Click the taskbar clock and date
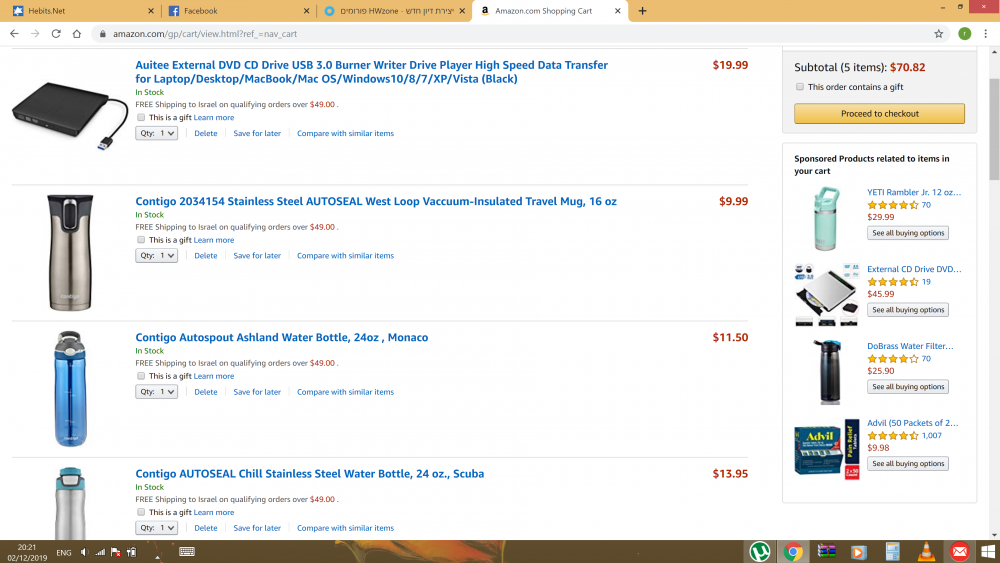Screen dimensions: 1000x563 pos(27,552)
